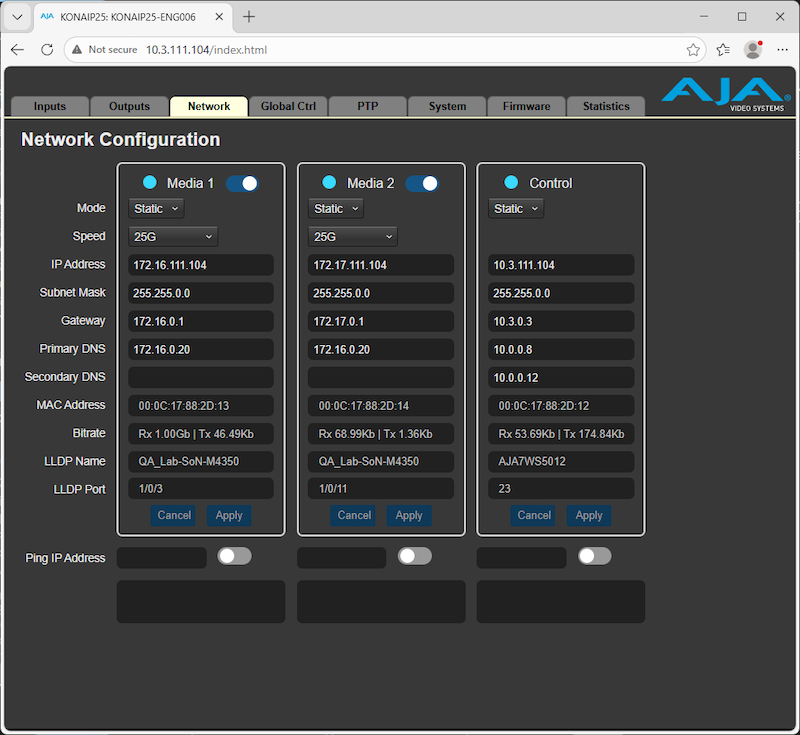Cancel changes for Media 1
Screen dimensions: 800x735
click(174, 515)
